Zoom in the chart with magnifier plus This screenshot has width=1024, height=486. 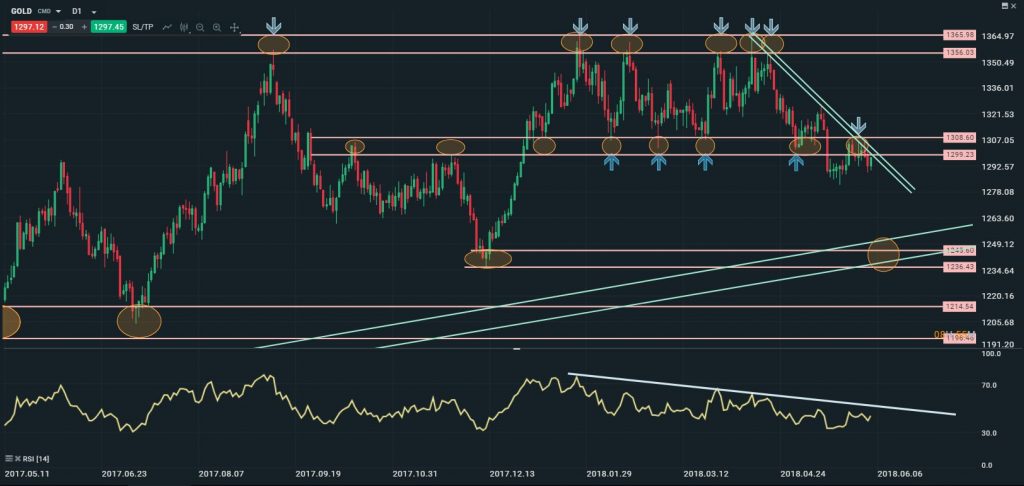(x=217, y=27)
